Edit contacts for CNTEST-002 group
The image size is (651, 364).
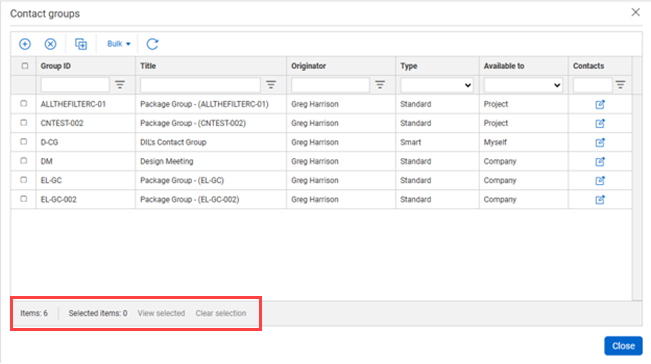600,123
